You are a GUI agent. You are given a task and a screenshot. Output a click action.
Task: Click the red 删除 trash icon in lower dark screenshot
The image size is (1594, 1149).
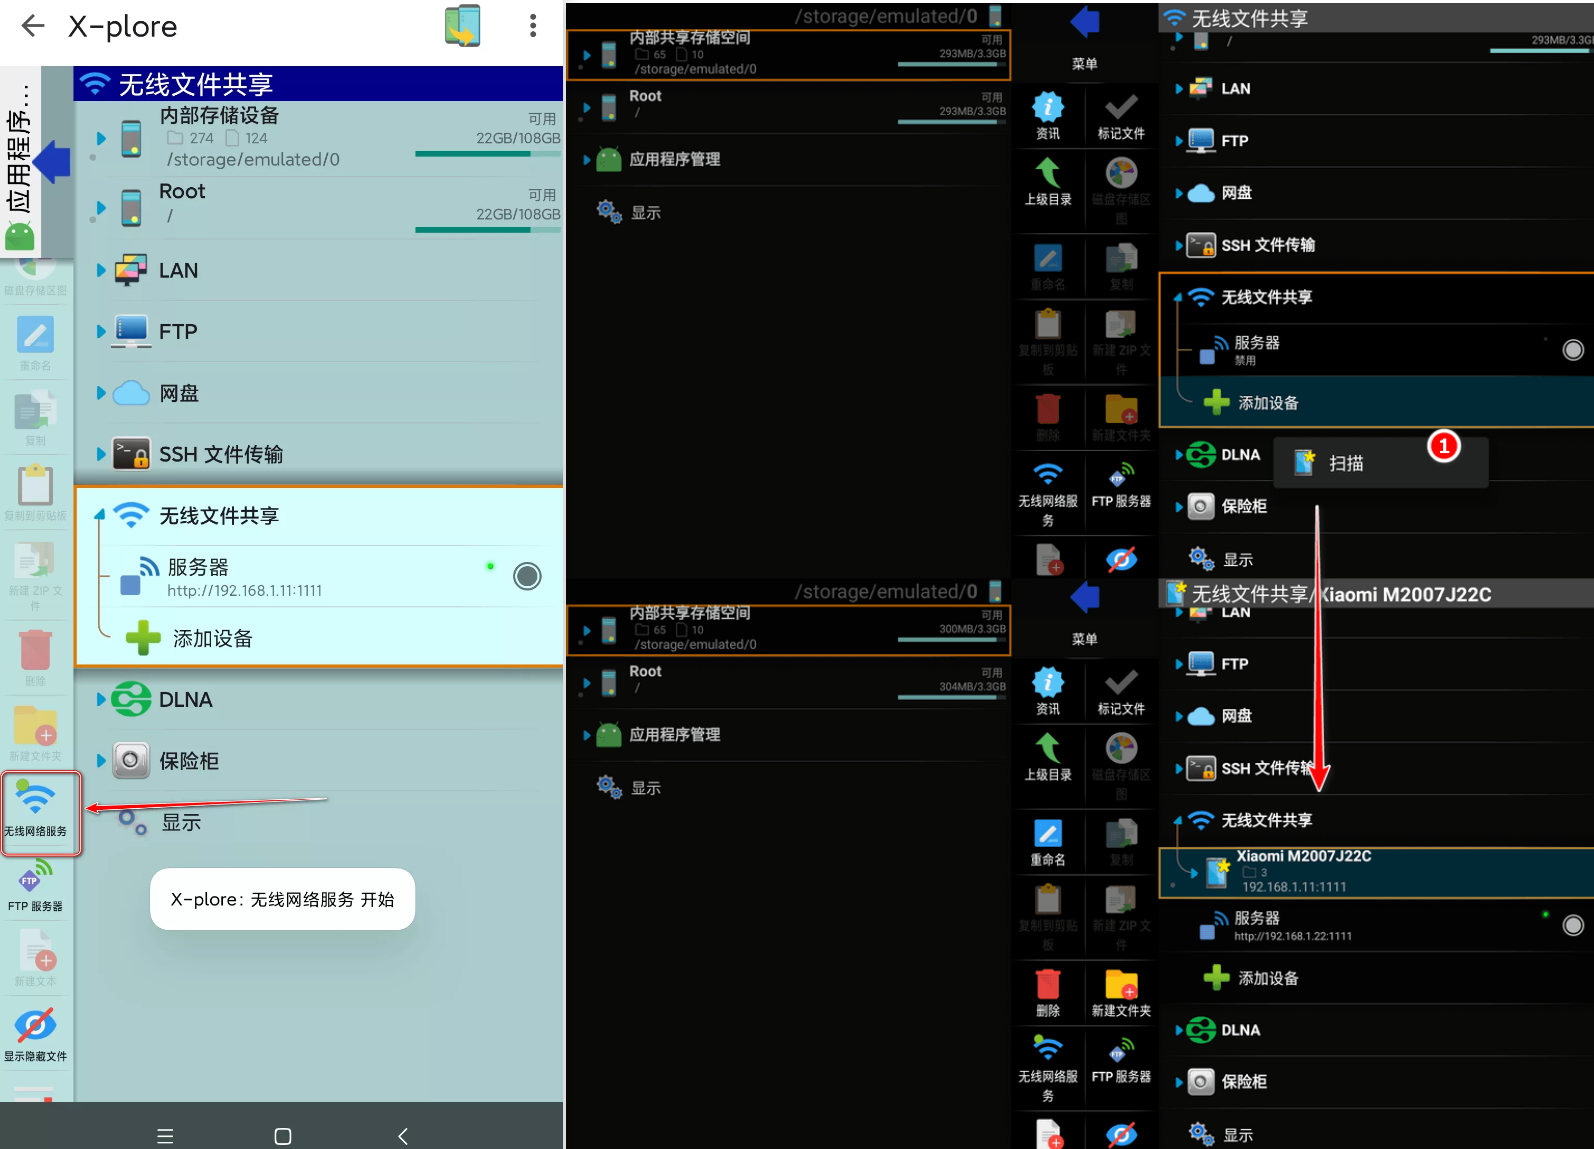click(1047, 984)
